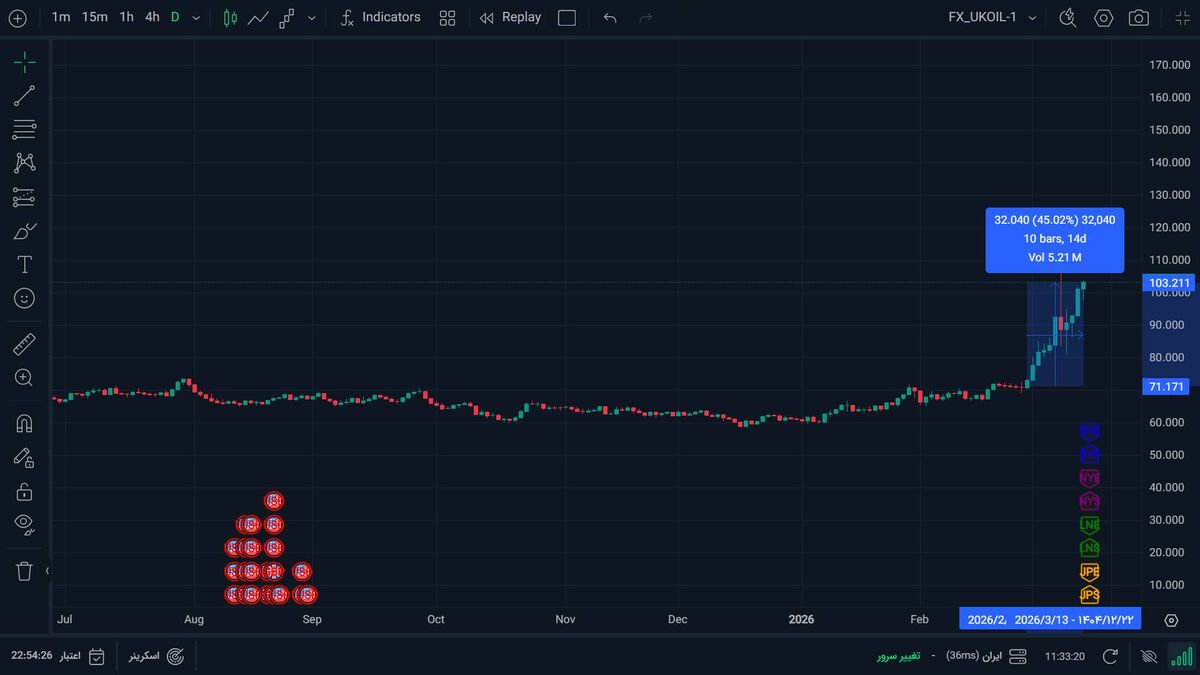The width and height of the screenshot is (1200, 675).
Task: Select the XABCD pattern tool
Action: click(x=24, y=162)
